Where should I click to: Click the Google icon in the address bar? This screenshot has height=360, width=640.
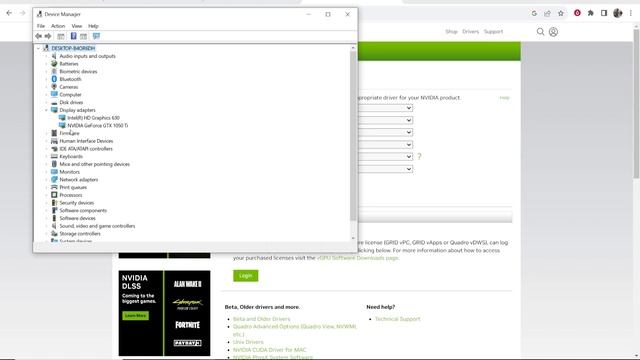[x=534, y=13]
